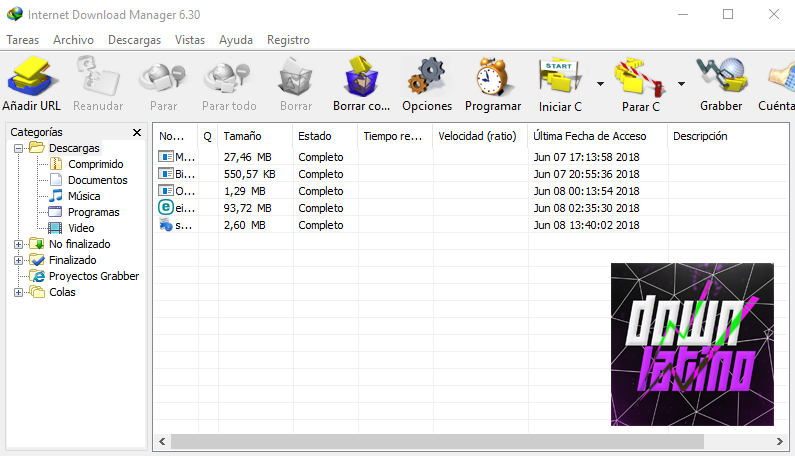Open the Grabber tool icon
The height and width of the screenshot is (456, 795).
pyautogui.click(x=721, y=77)
